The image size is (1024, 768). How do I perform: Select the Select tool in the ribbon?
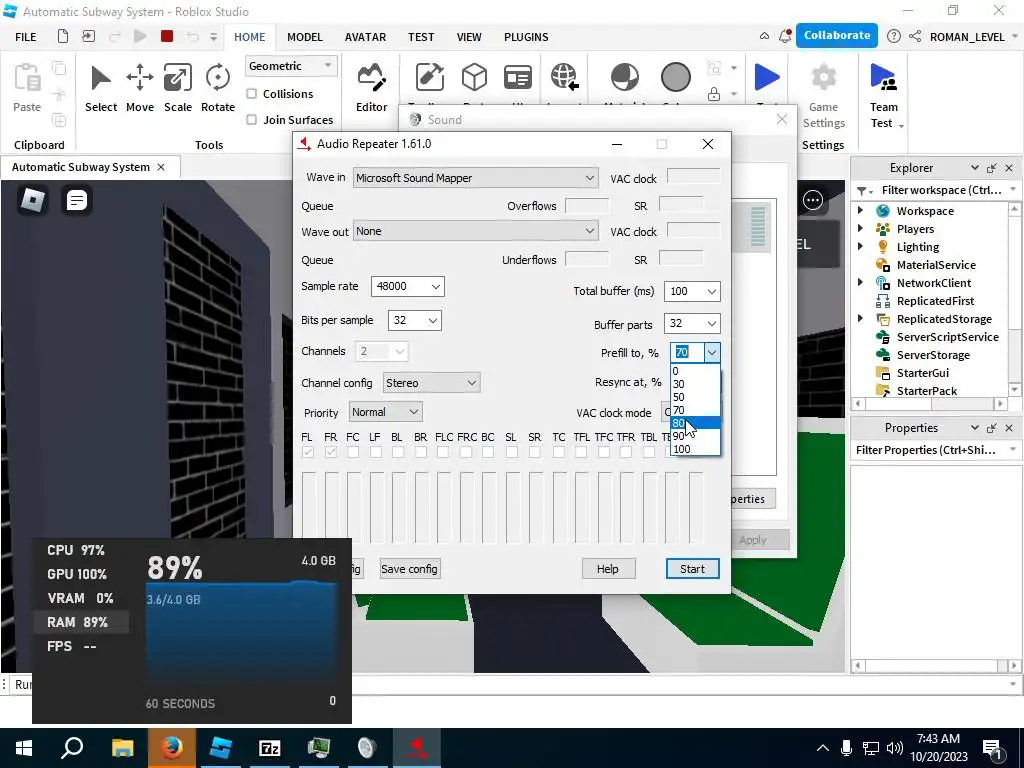101,88
